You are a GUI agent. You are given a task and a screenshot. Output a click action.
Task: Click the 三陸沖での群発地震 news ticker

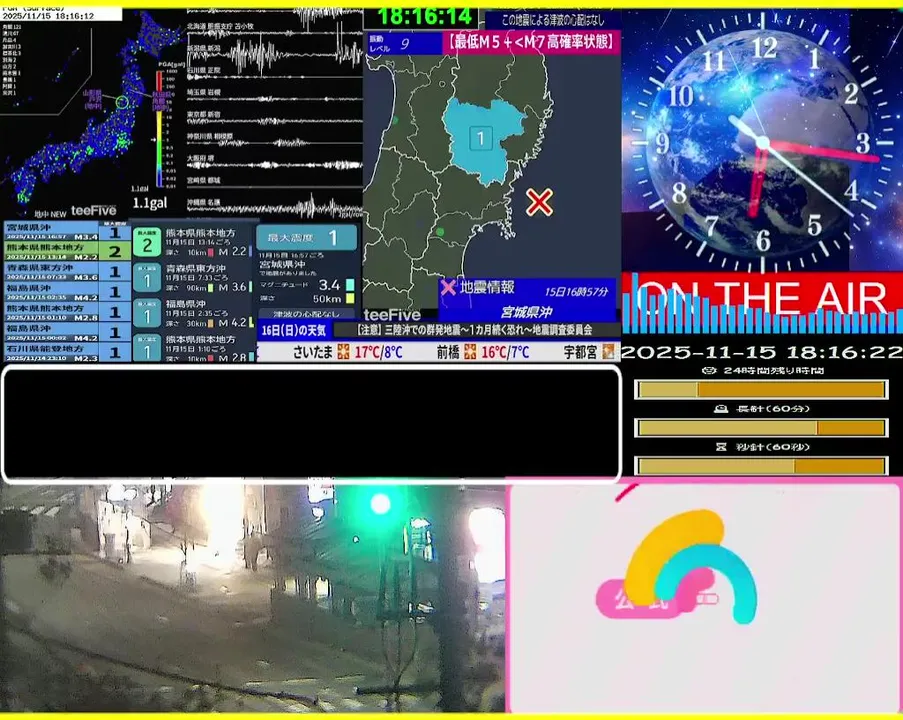[476, 330]
